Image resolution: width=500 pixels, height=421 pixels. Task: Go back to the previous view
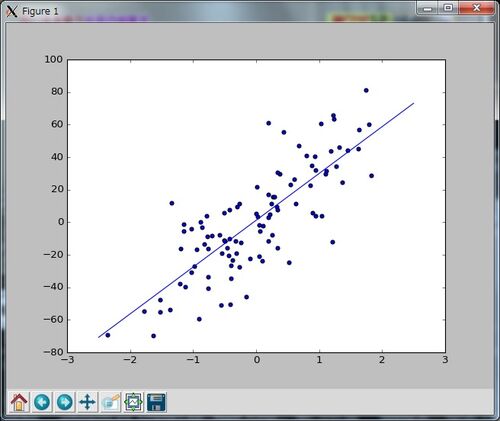click(42, 402)
